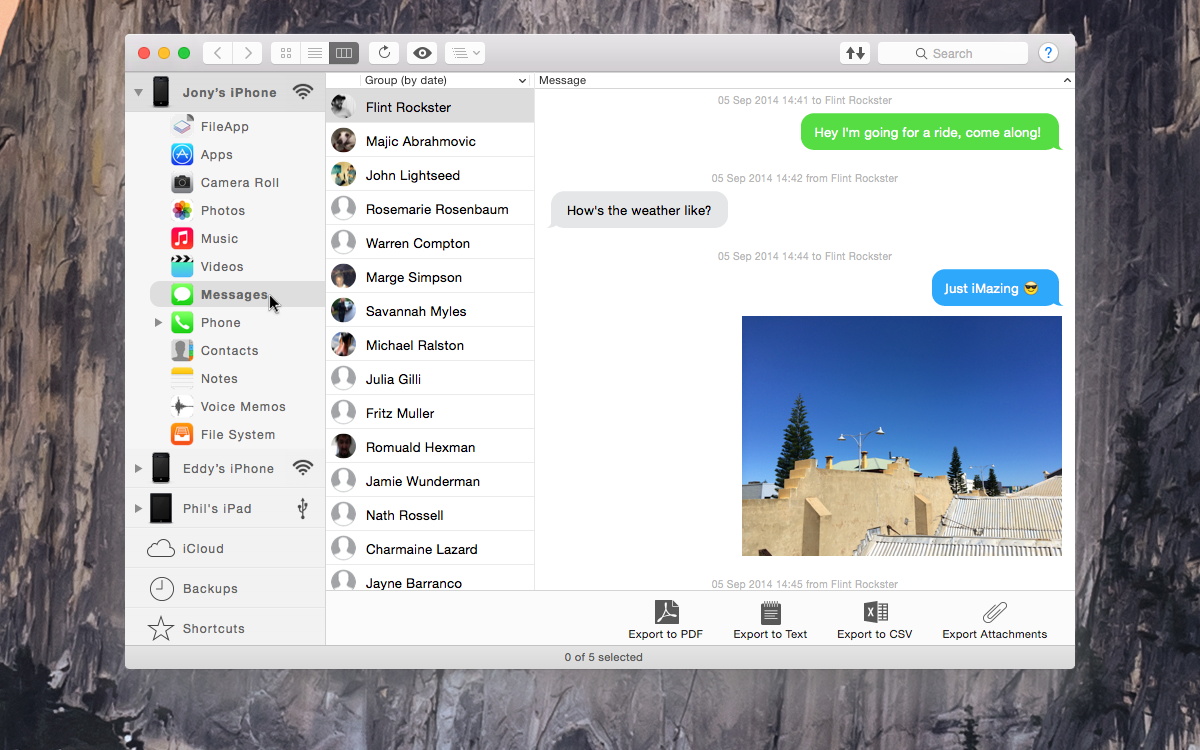Open the Backups sidebar section
Viewport: 1200px width, 750px height.
(x=210, y=589)
